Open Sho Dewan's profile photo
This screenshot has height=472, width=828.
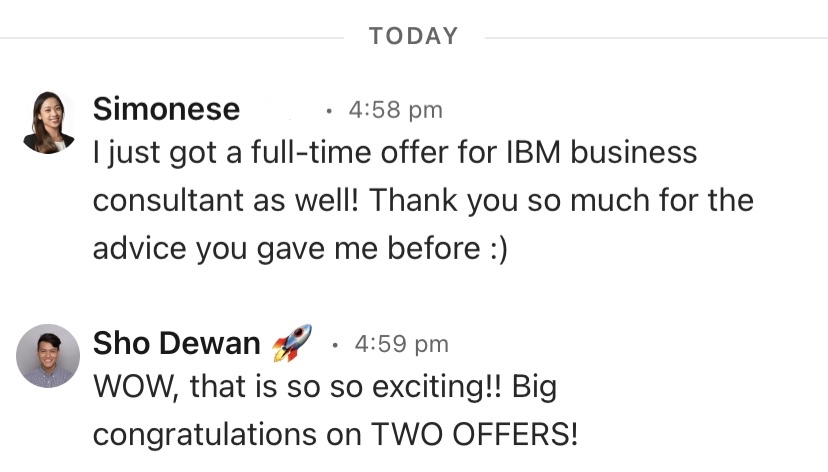(48, 355)
